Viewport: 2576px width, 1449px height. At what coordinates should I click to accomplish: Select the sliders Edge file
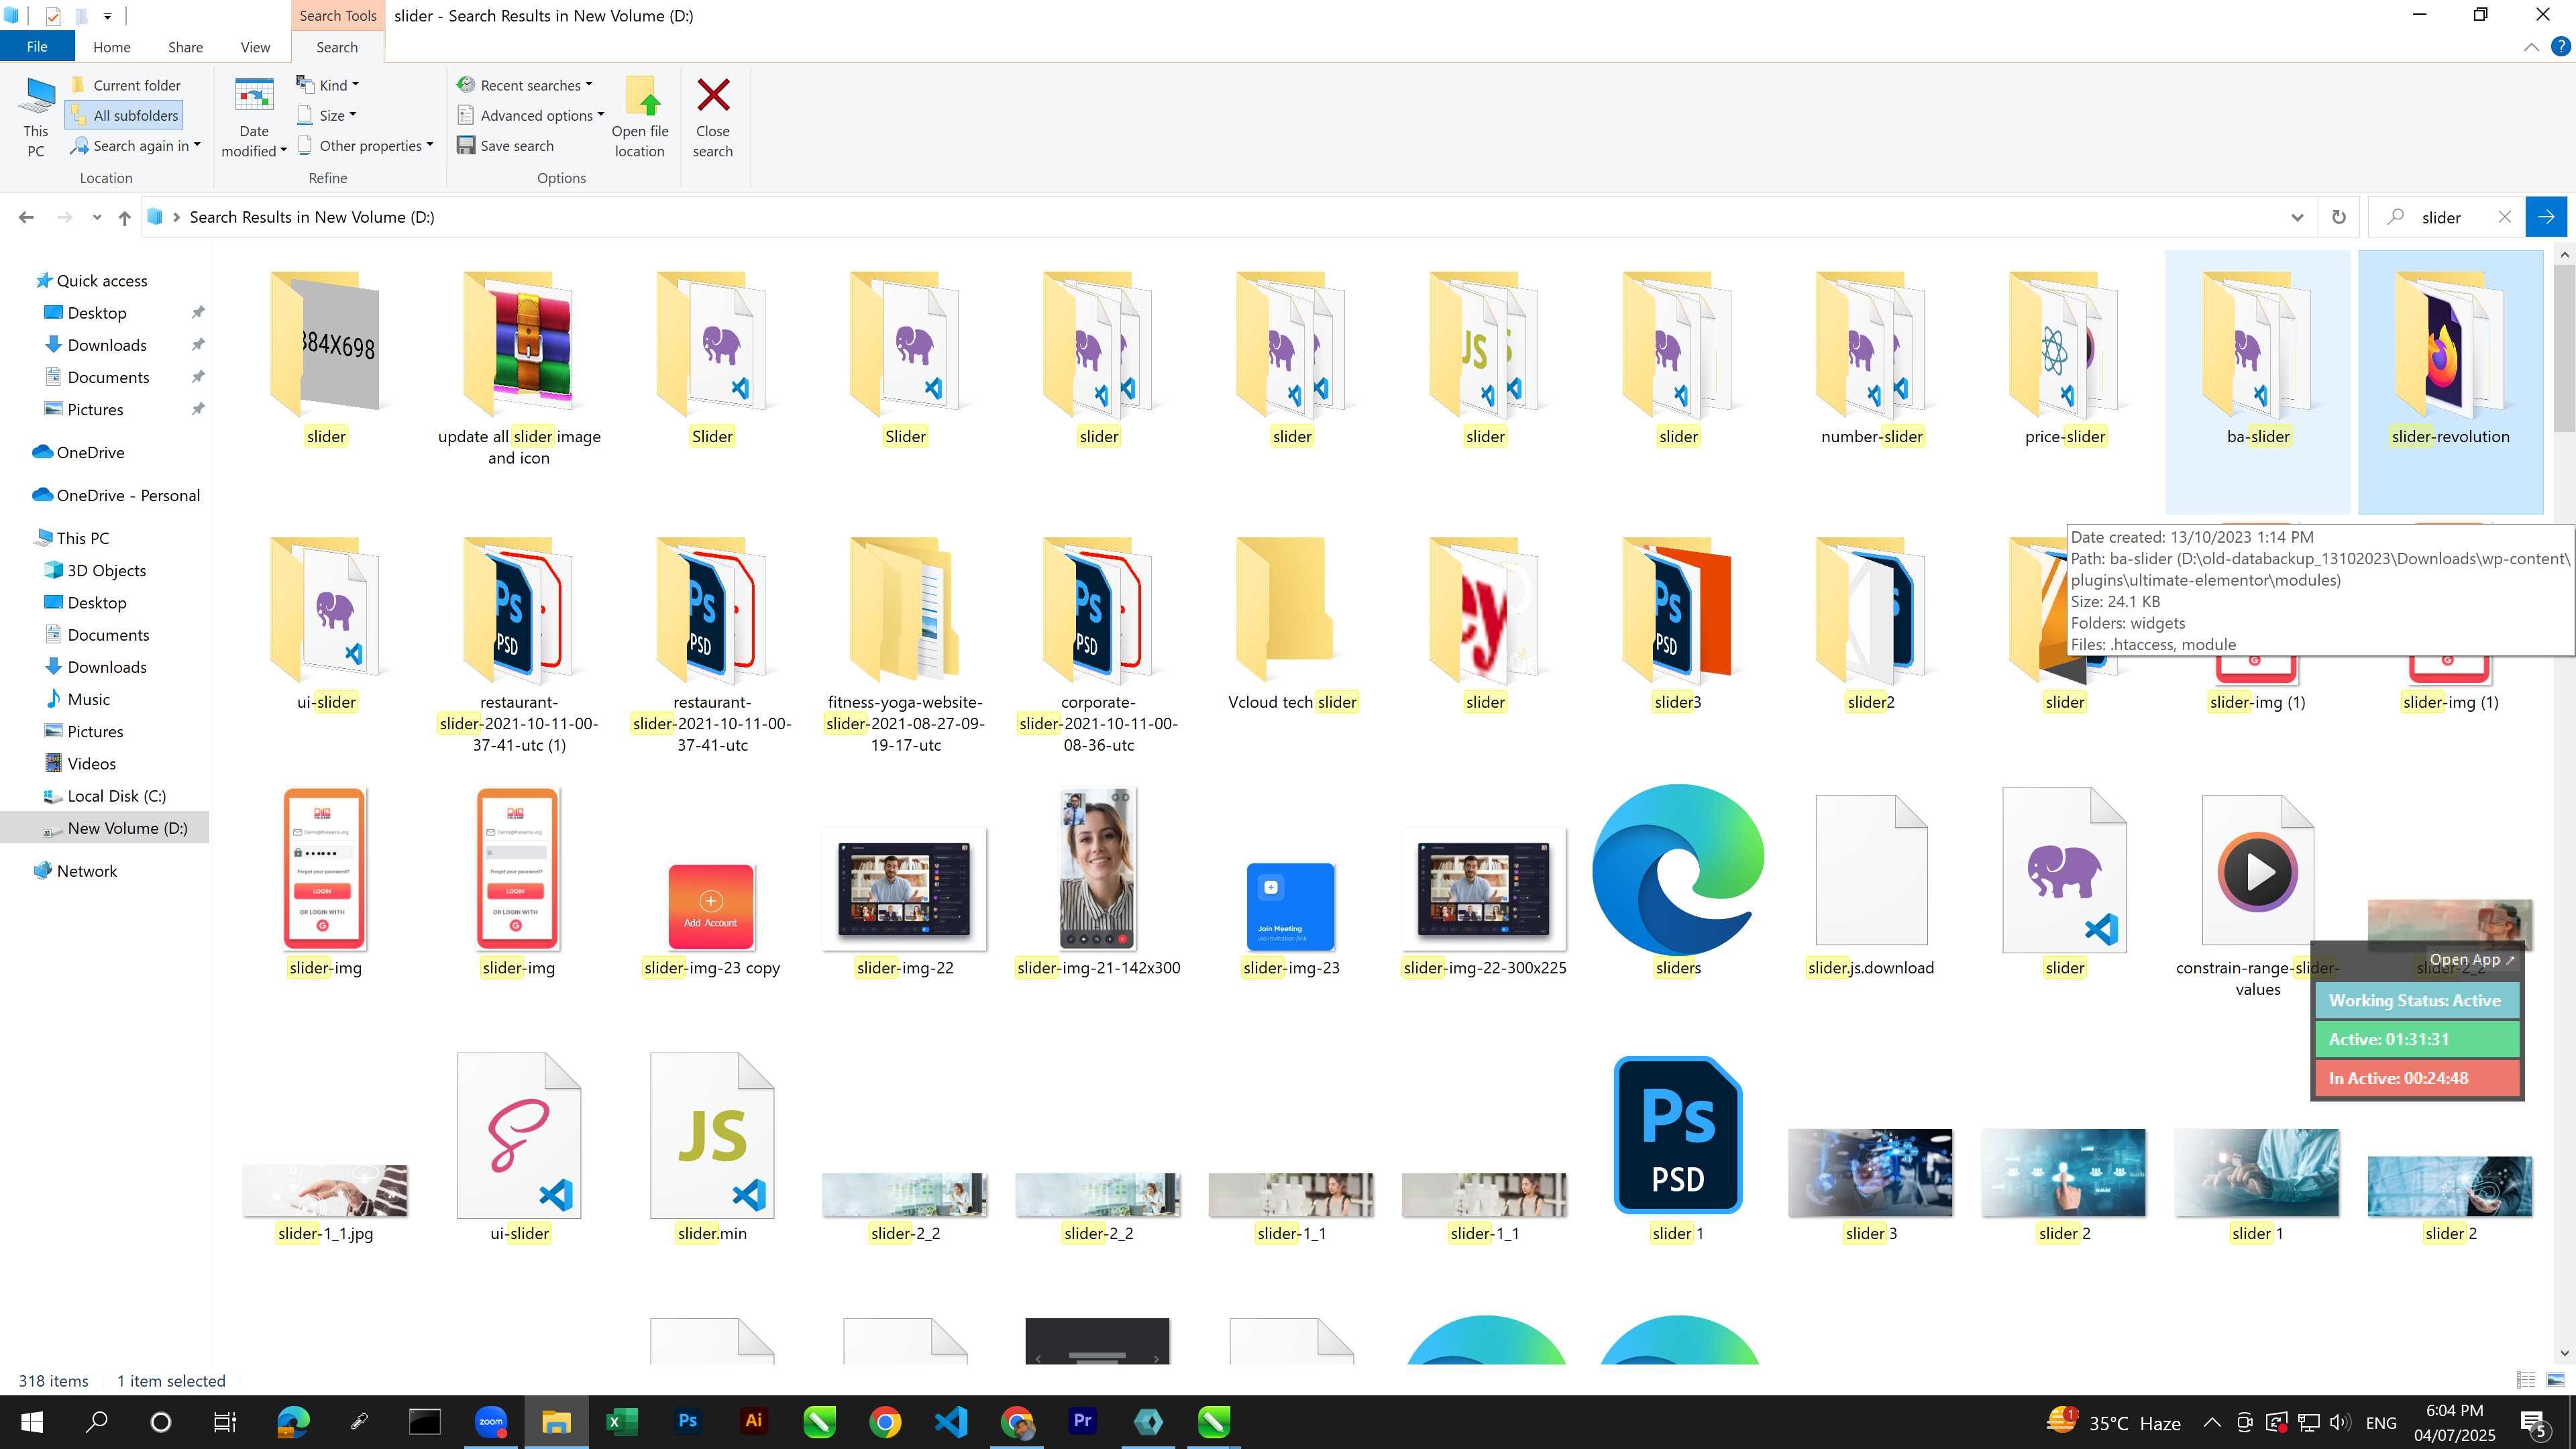tap(1678, 880)
